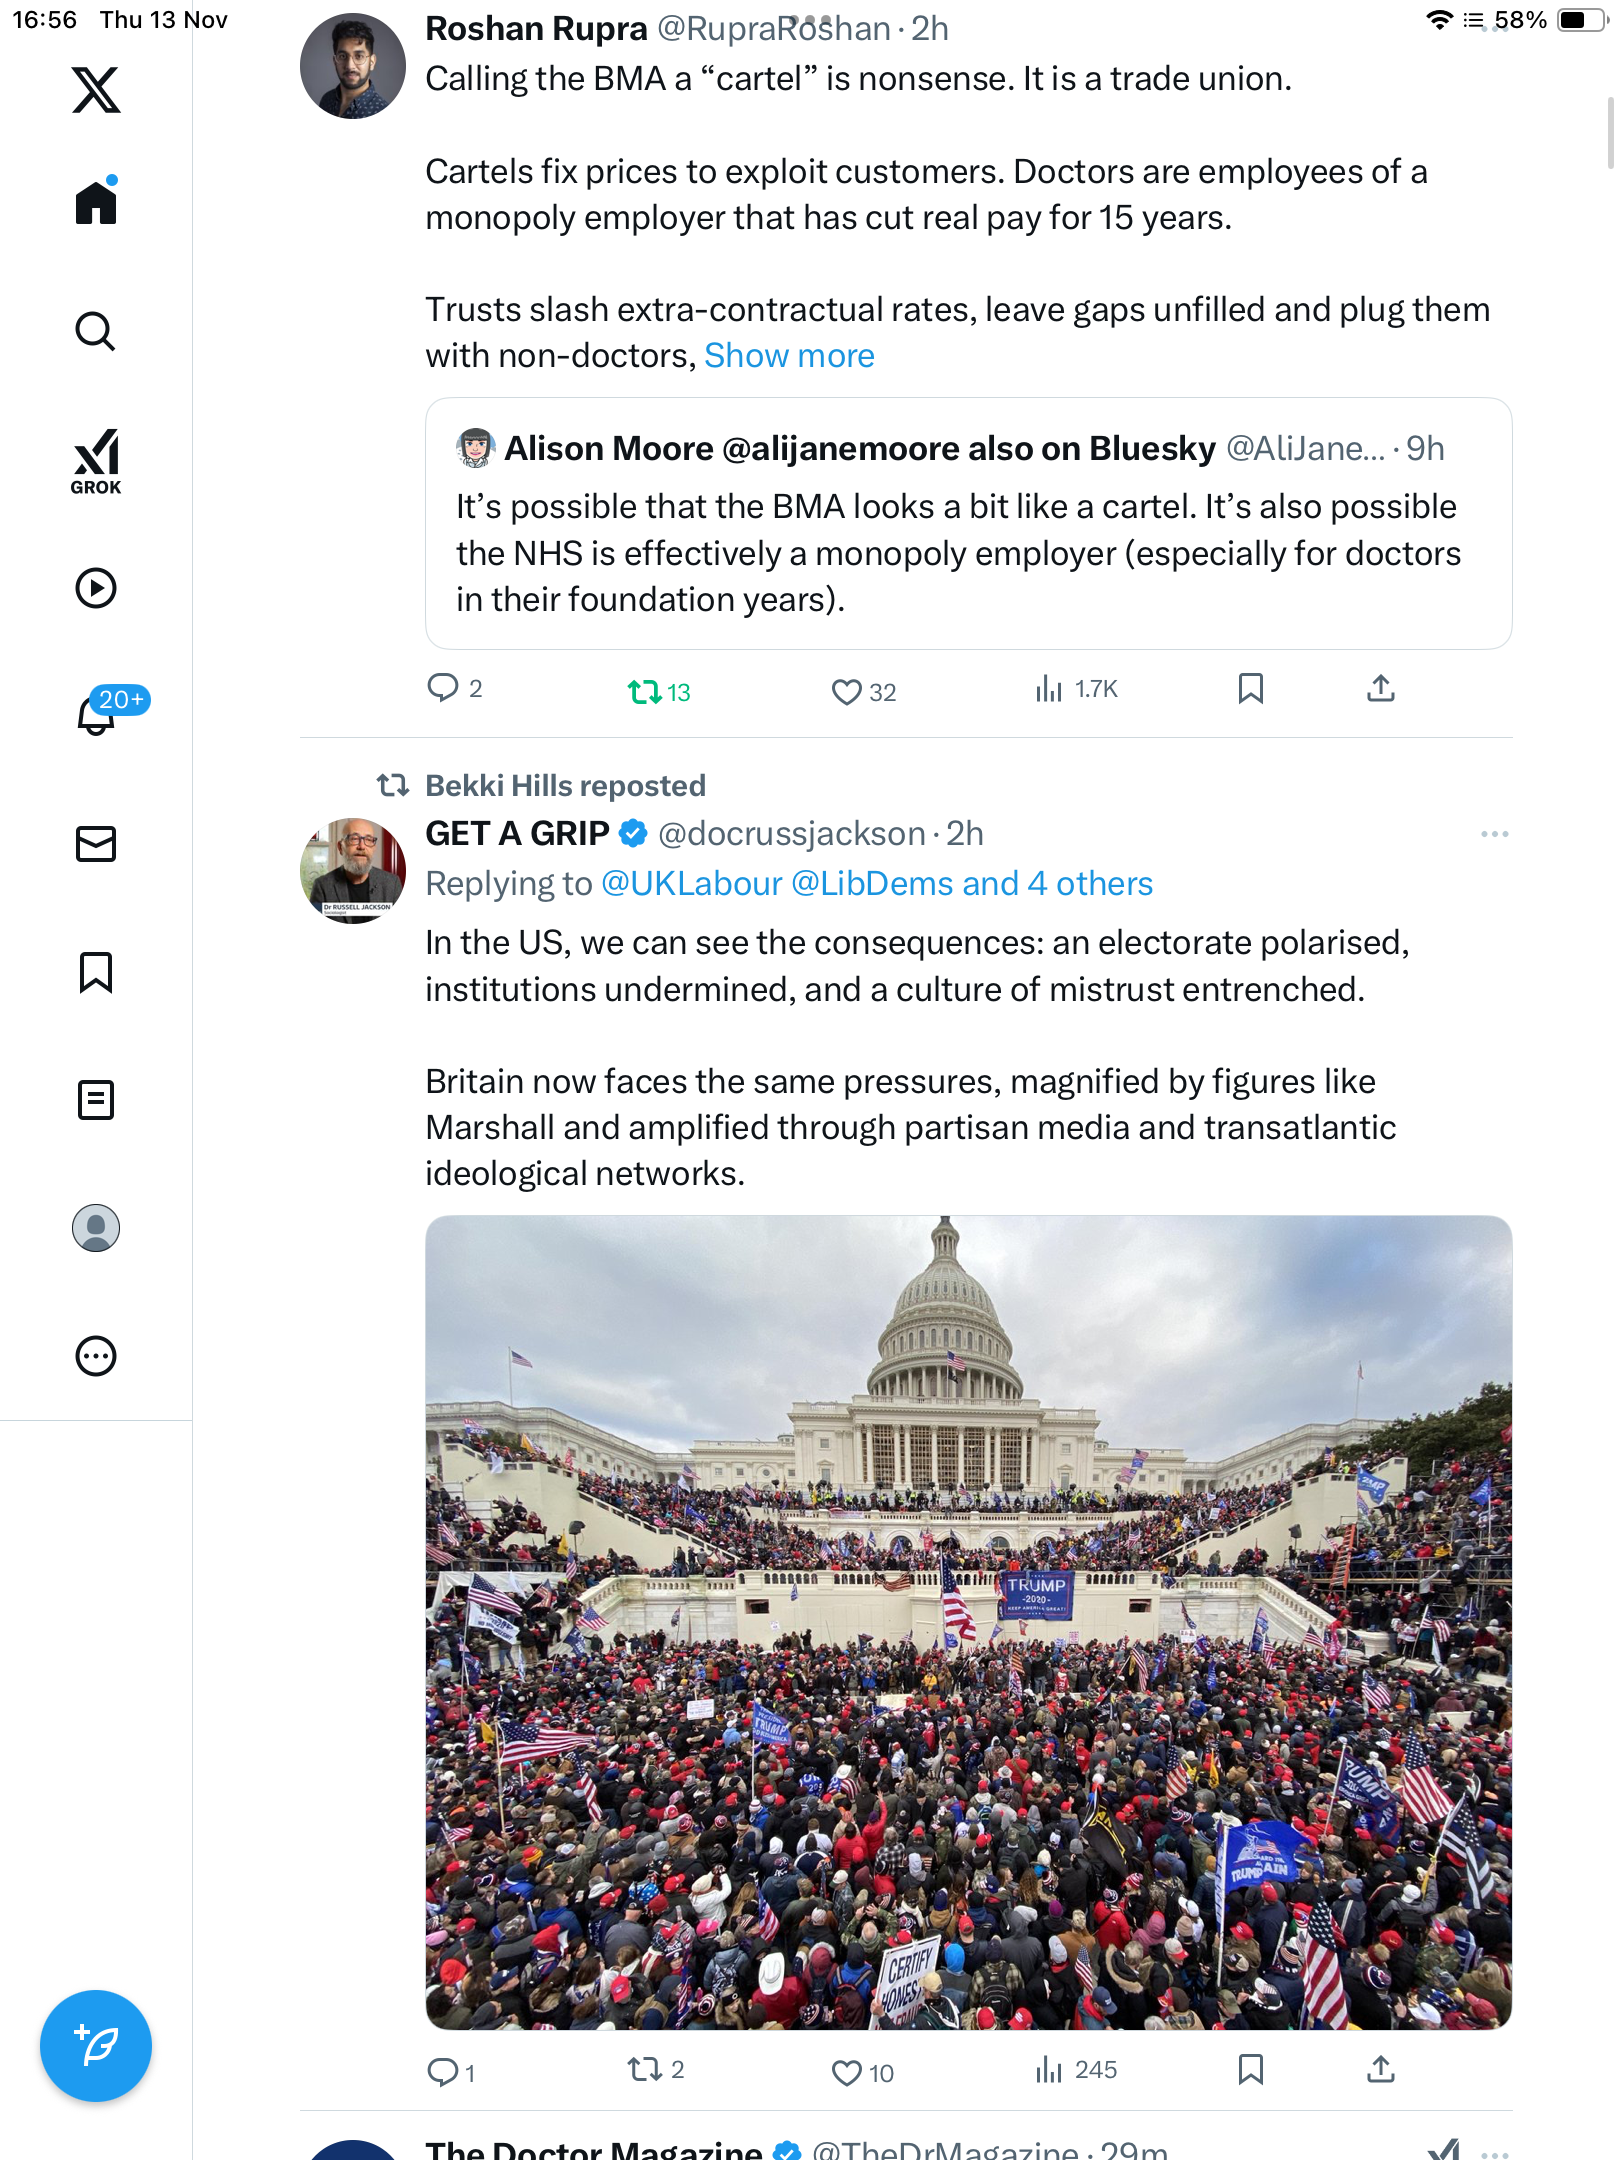Open the profile page from sidebar

(x=96, y=1228)
